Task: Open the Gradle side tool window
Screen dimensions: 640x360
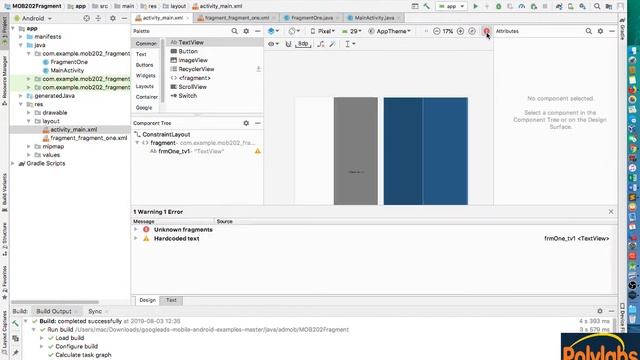Action: click(x=623, y=29)
